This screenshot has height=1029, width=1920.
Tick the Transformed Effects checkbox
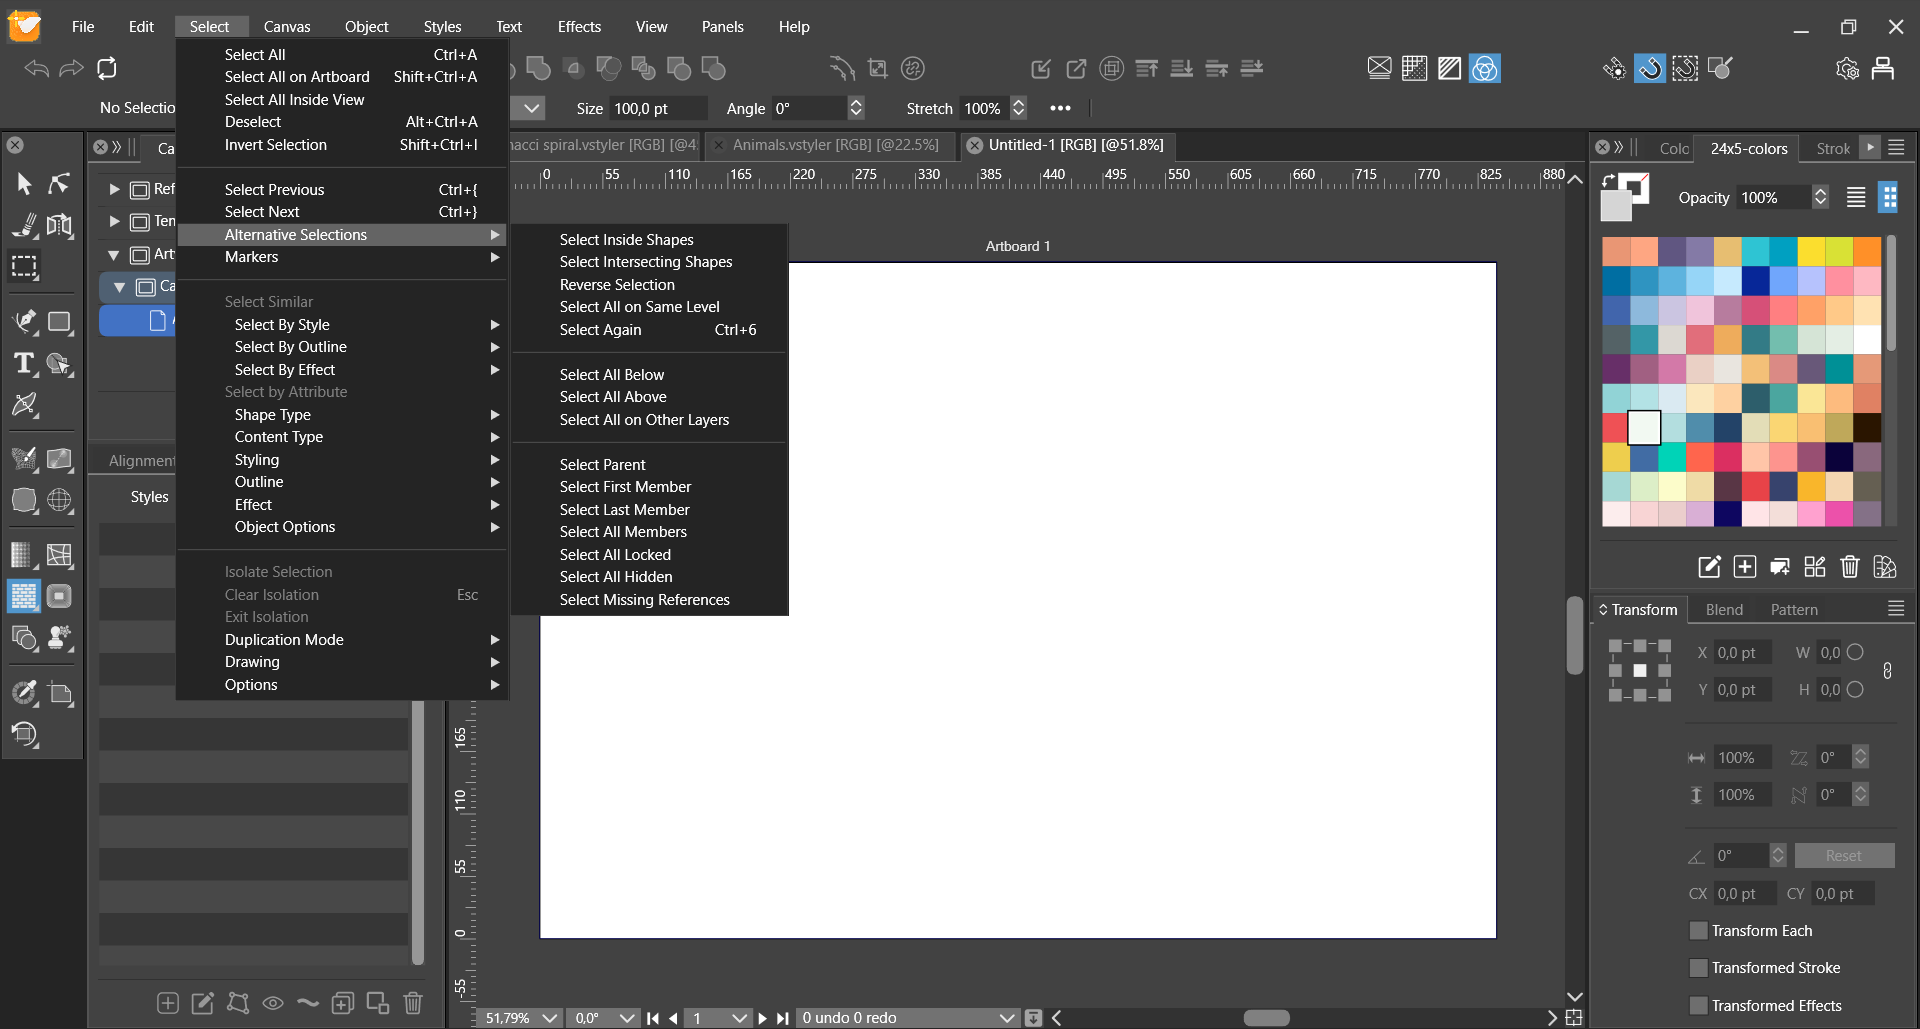tap(1698, 1006)
